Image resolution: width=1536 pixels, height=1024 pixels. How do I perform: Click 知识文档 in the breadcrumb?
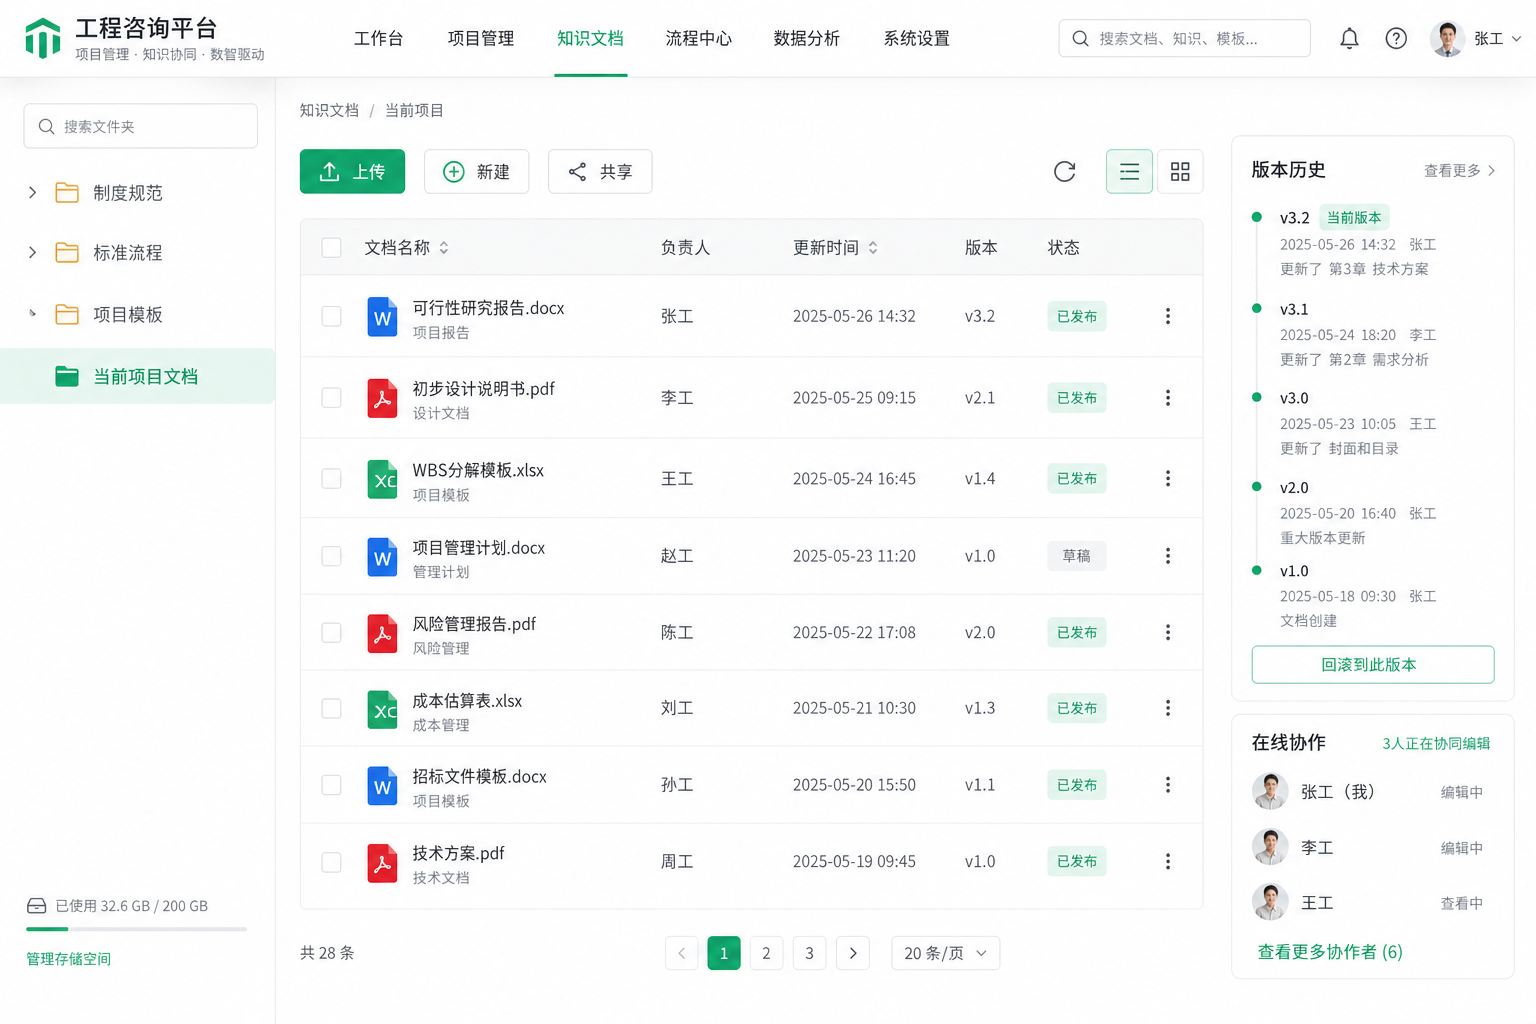[329, 110]
